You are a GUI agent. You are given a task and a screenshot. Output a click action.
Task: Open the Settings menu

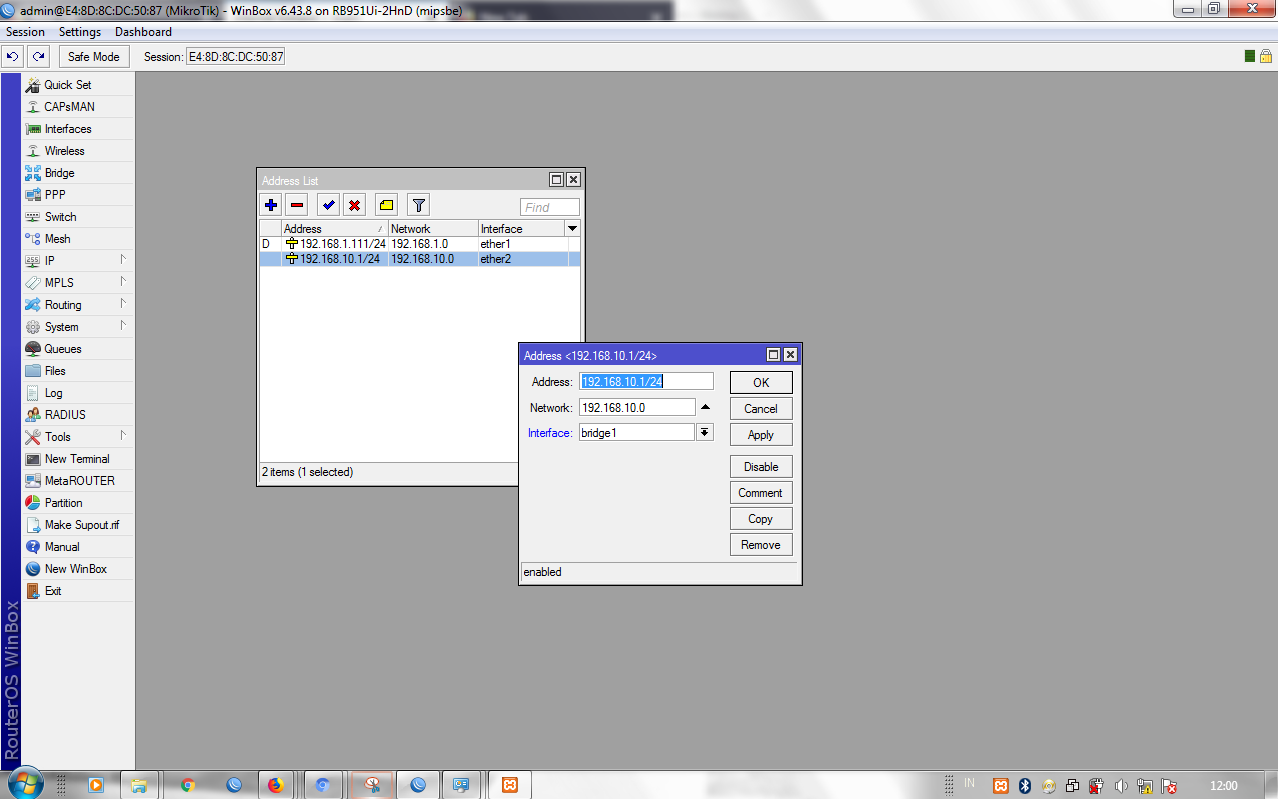pyautogui.click(x=80, y=32)
